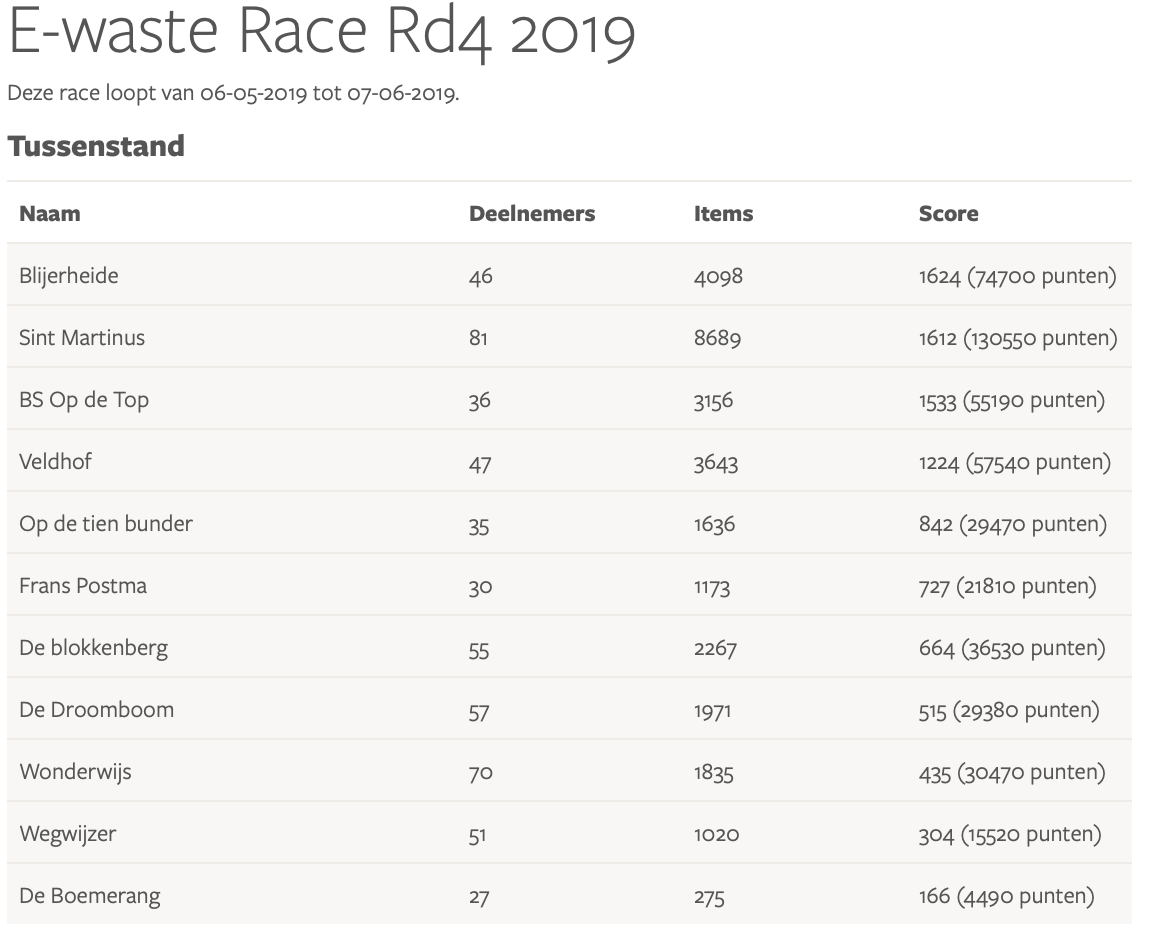Image resolution: width=1154 pixels, height=946 pixels.
Task: Select De Boemerang at table bottom
Action: pos(89,895)
